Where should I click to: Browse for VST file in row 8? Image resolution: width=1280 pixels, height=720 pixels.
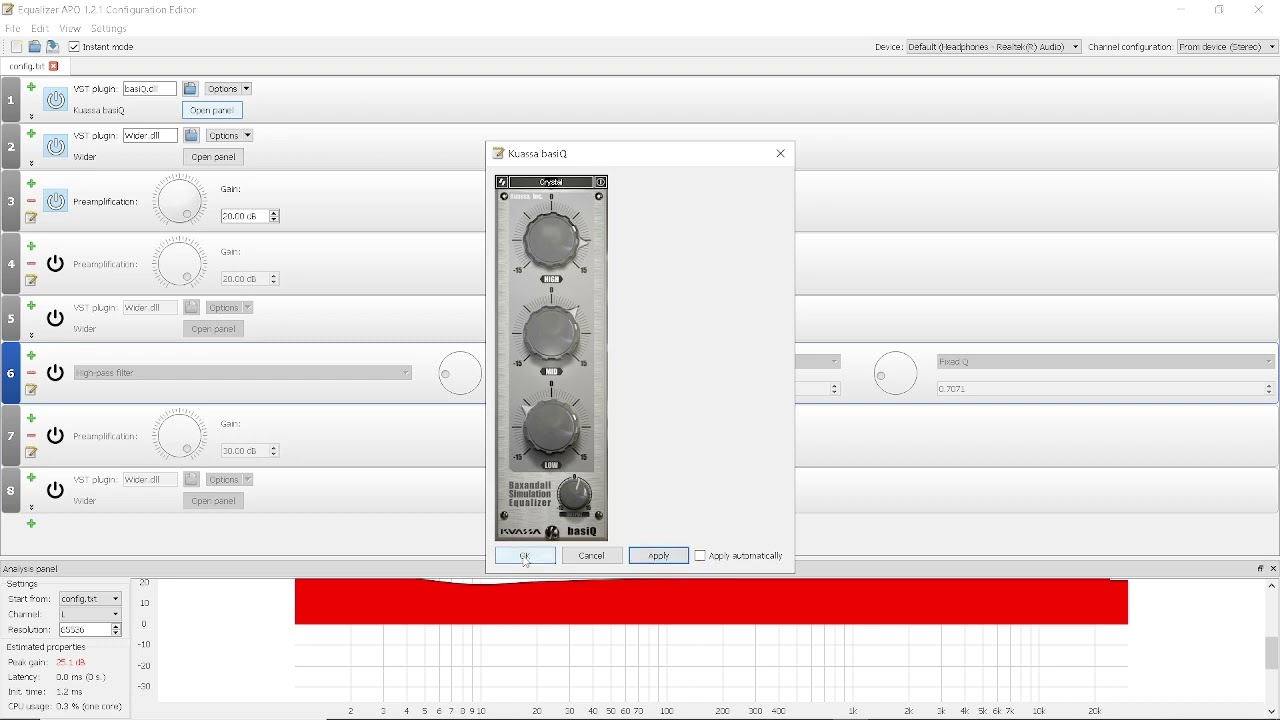pyautogui.click(x=191, y=479)
